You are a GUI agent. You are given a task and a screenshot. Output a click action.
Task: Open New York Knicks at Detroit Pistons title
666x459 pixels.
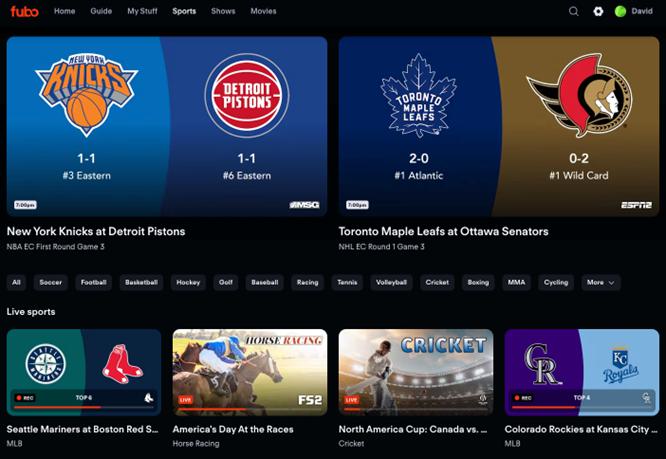tap(96, 231)
